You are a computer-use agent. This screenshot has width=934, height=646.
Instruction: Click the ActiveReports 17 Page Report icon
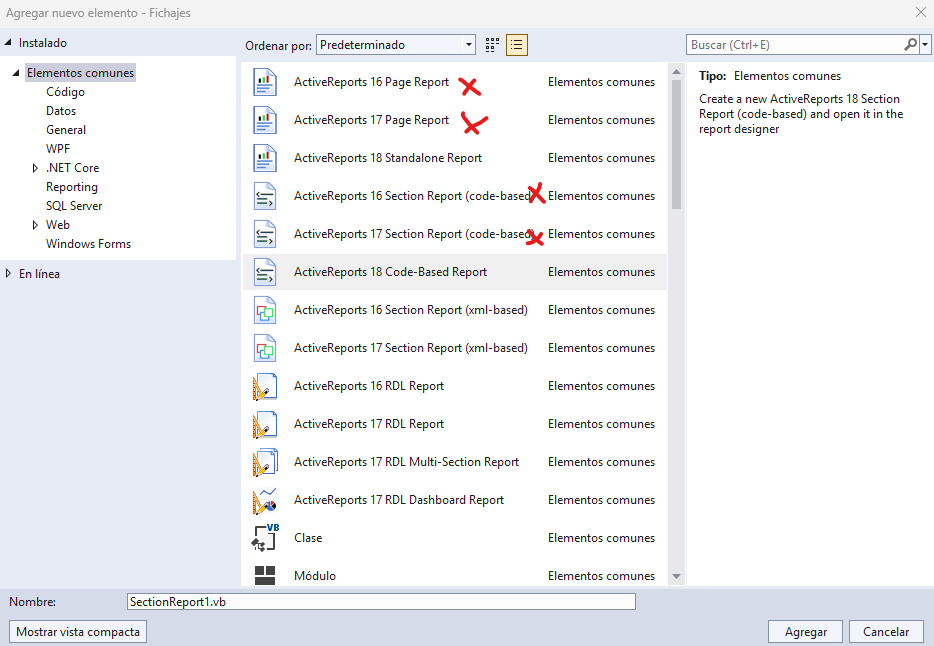[264, 120]
